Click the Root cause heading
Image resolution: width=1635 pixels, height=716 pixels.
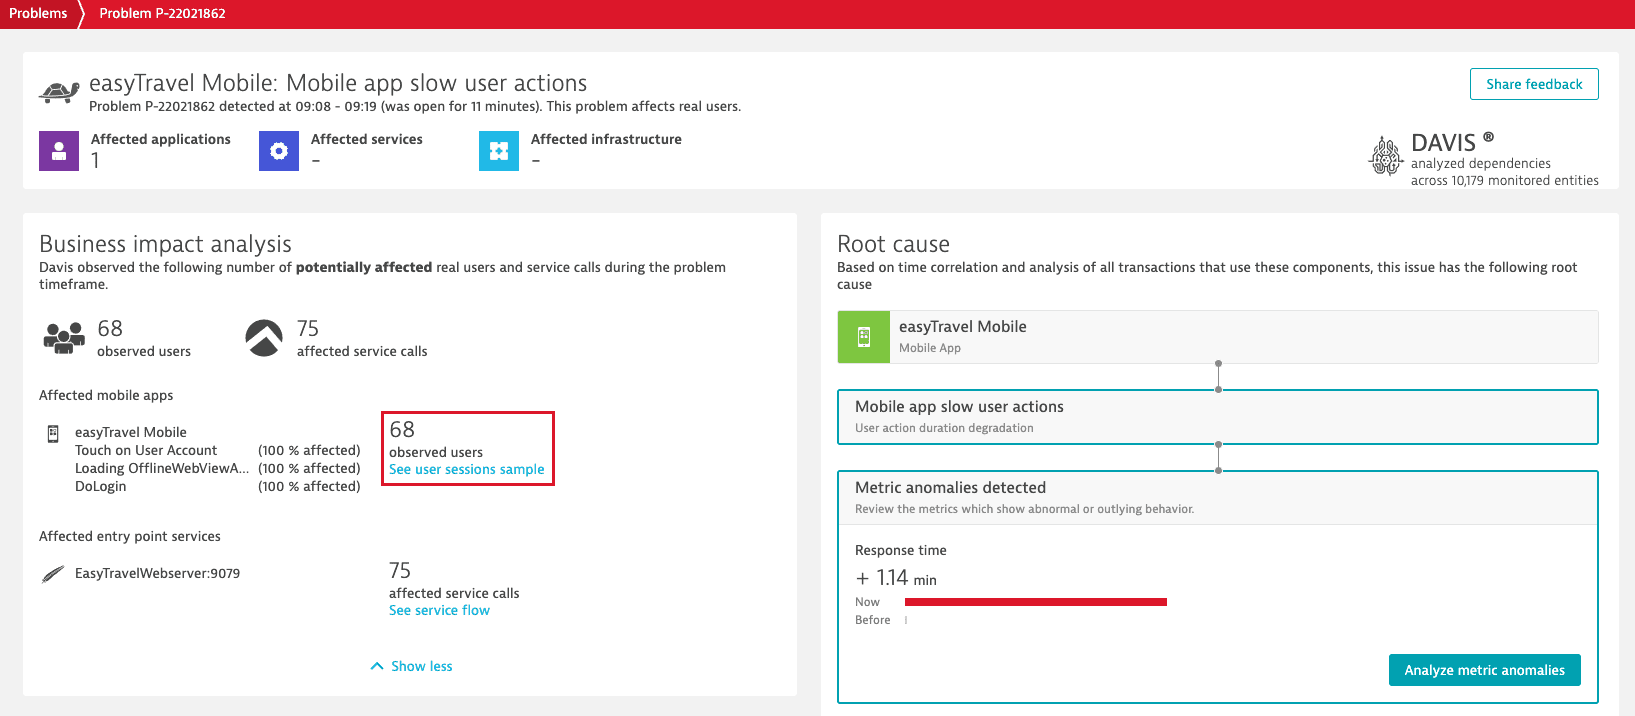pyautogui.click(x=893, y=244)
